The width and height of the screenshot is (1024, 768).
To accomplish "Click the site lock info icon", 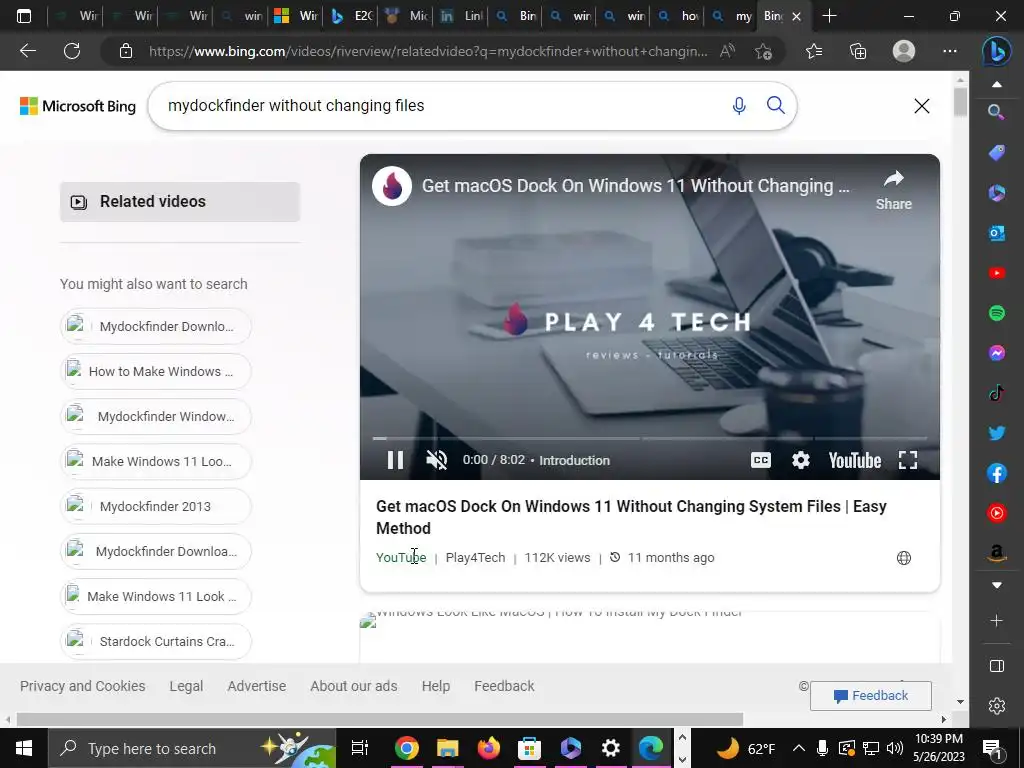I will (x=126, y=51).
